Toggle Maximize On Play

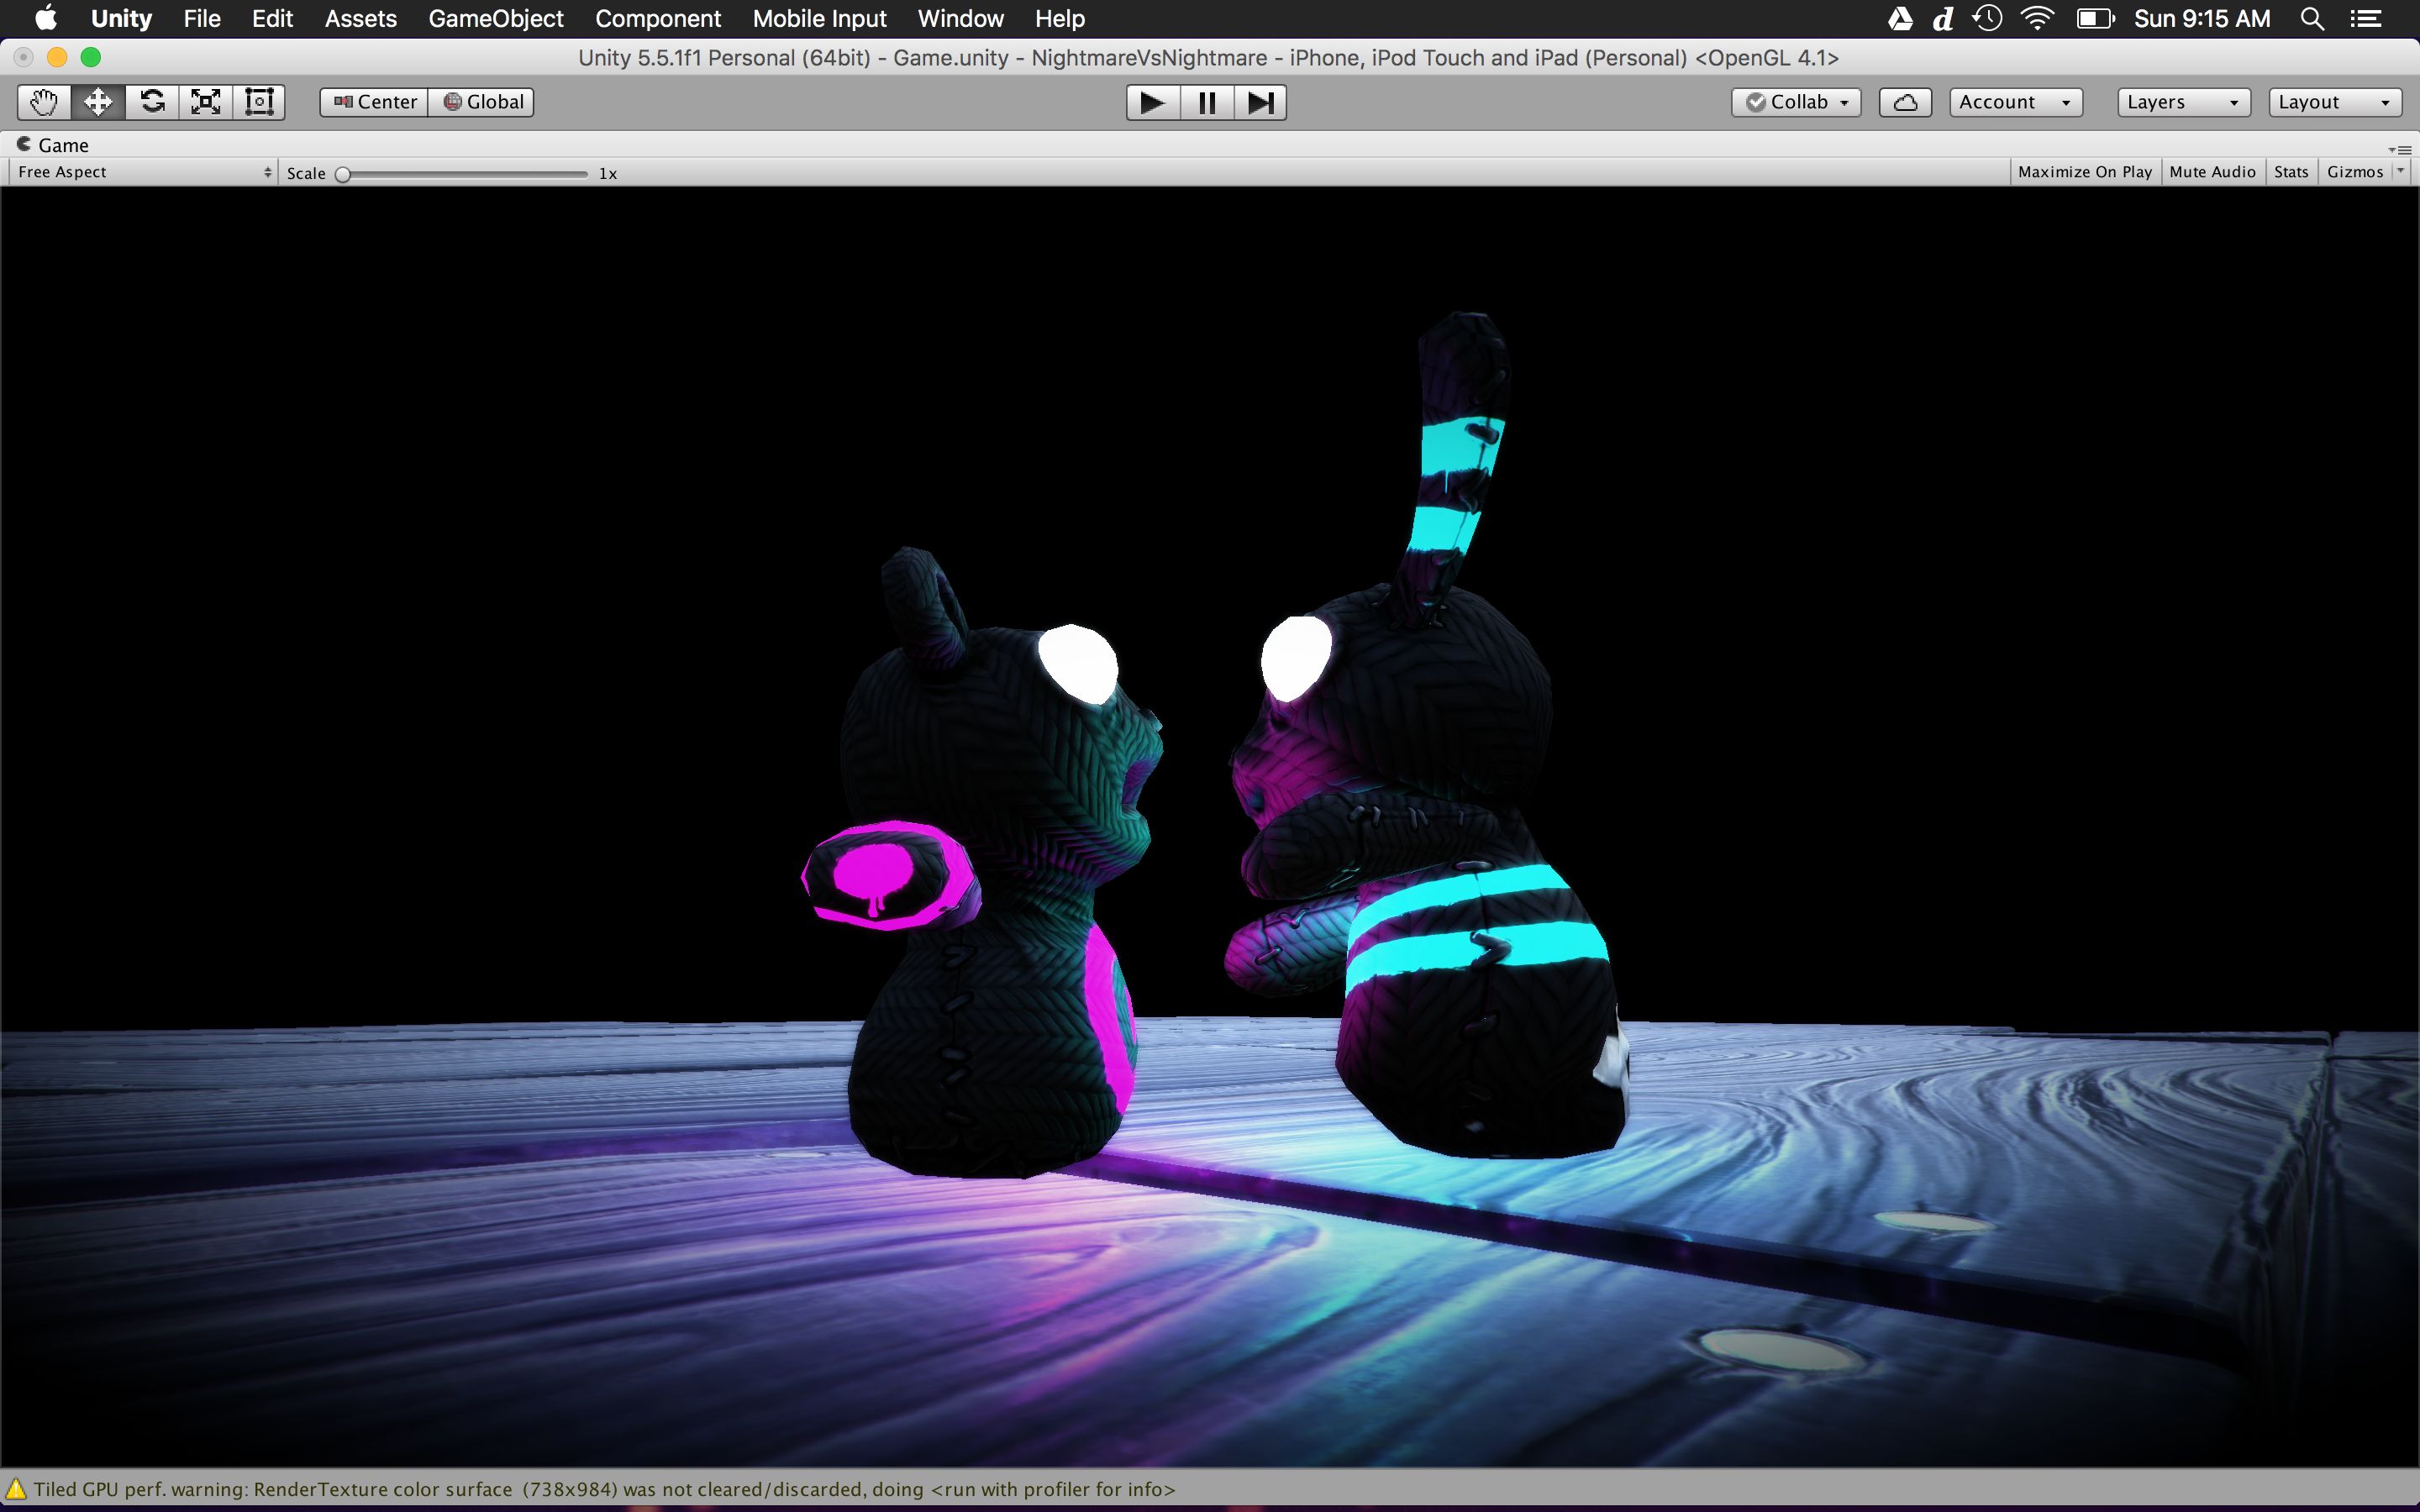[2084, 172]
